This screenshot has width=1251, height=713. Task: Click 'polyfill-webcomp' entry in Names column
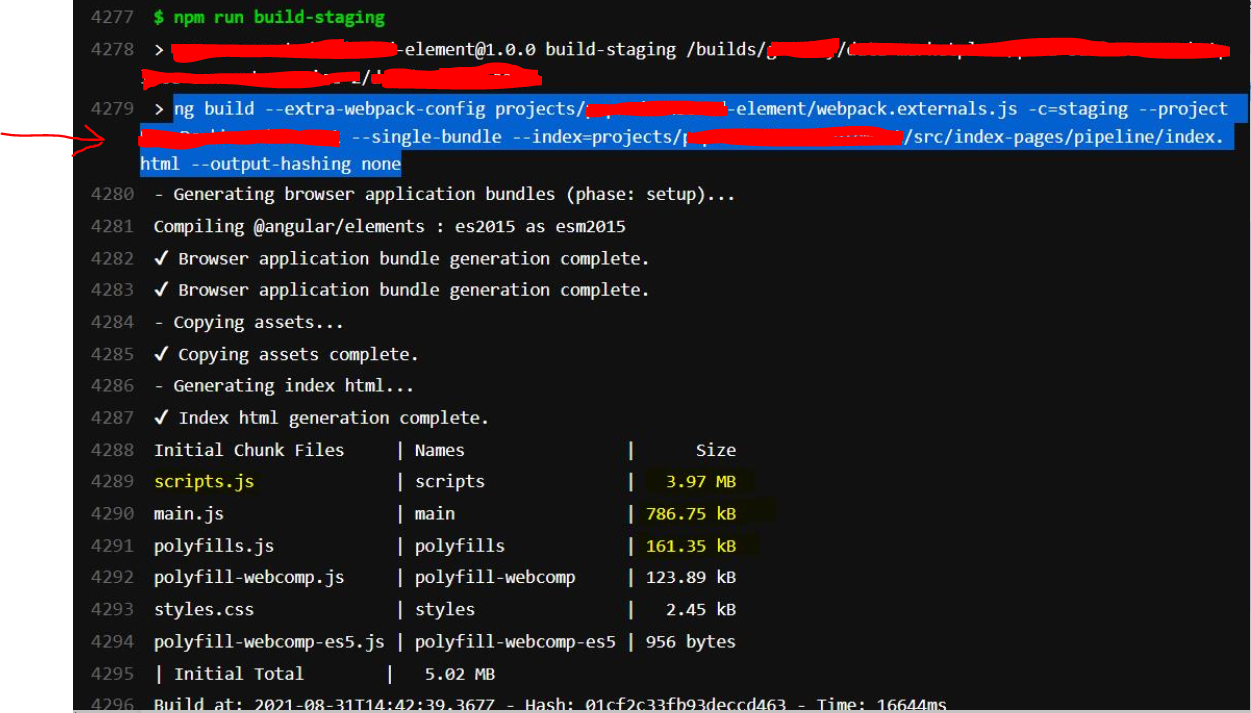click(x=495, y=578)
